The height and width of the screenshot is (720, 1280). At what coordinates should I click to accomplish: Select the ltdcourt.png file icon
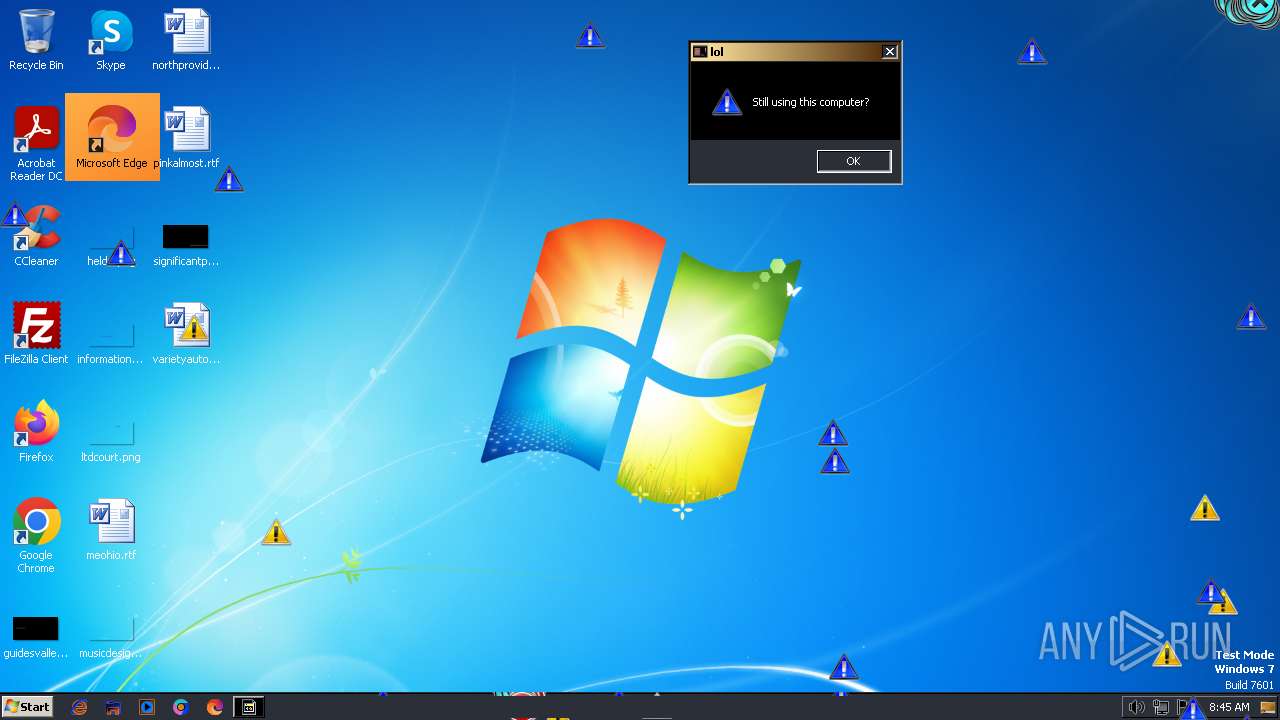tap(111, 441)
